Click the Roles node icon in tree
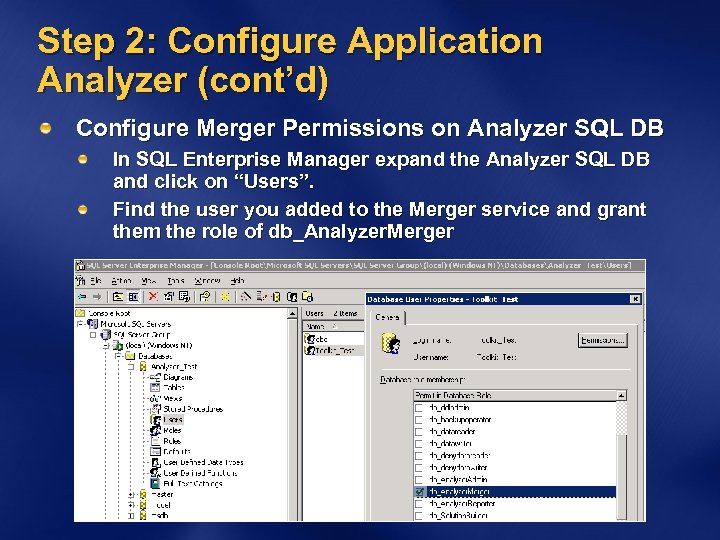This screenshot has width=720, height=540. pyautogui.click(x=156, y=430)
